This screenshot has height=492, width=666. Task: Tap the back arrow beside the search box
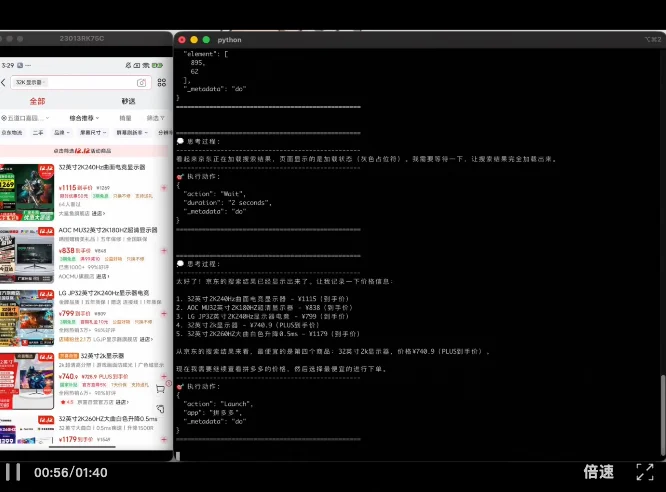coord(3,82)
